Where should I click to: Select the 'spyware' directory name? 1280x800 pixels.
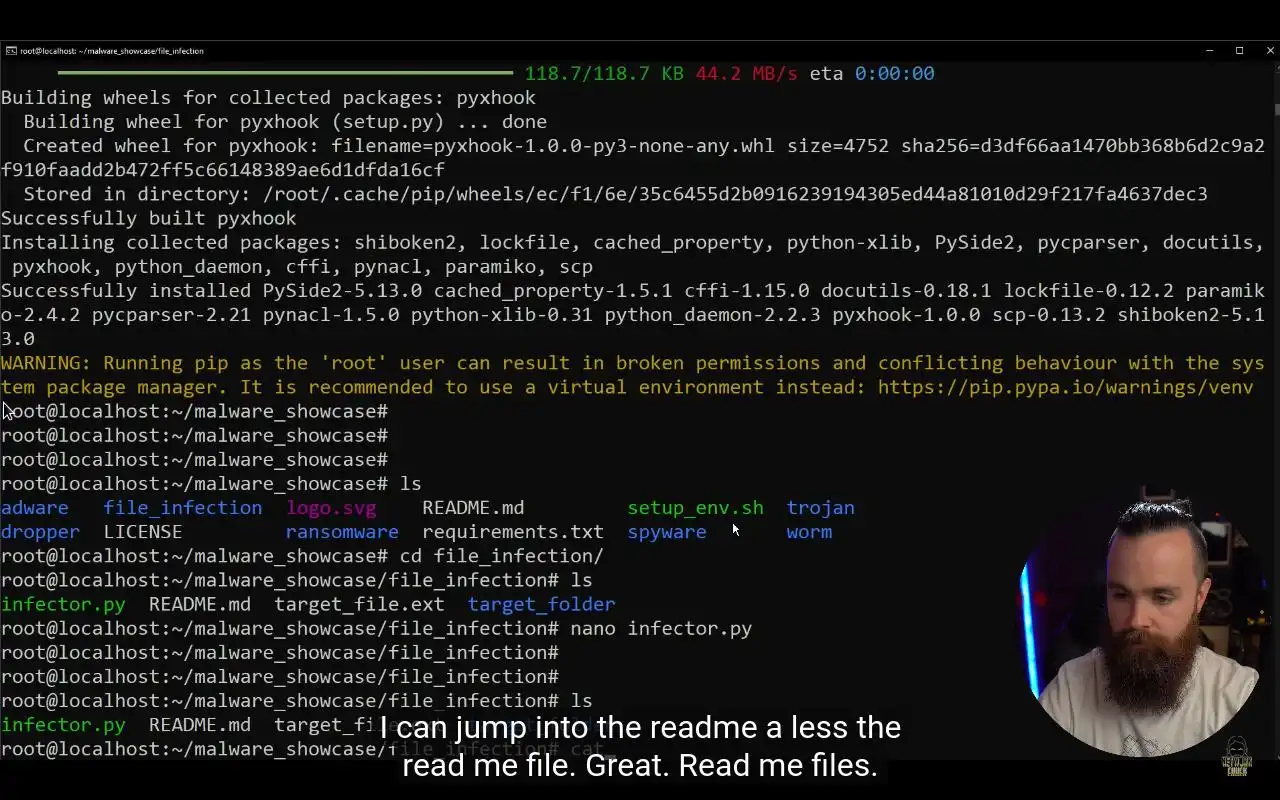point(667,532)
